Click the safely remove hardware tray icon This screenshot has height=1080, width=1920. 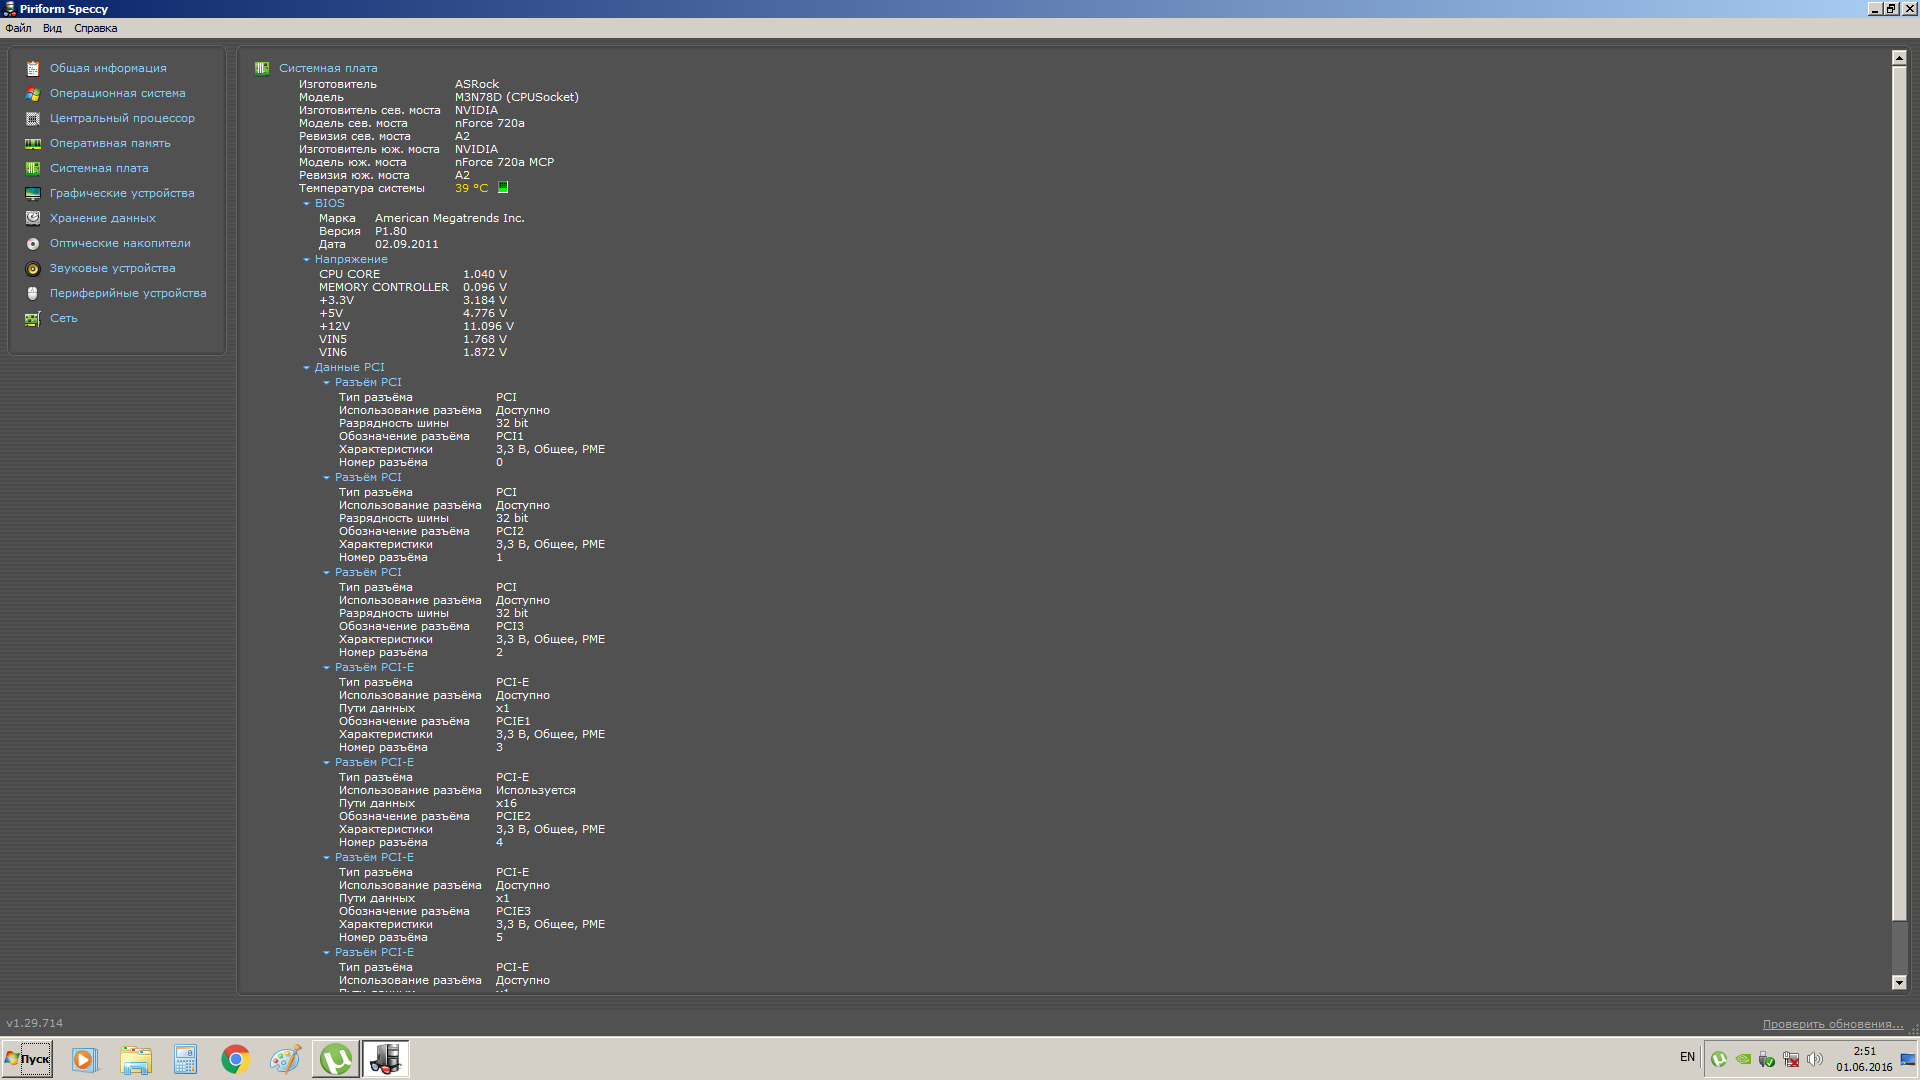tap(1767, 1058)
